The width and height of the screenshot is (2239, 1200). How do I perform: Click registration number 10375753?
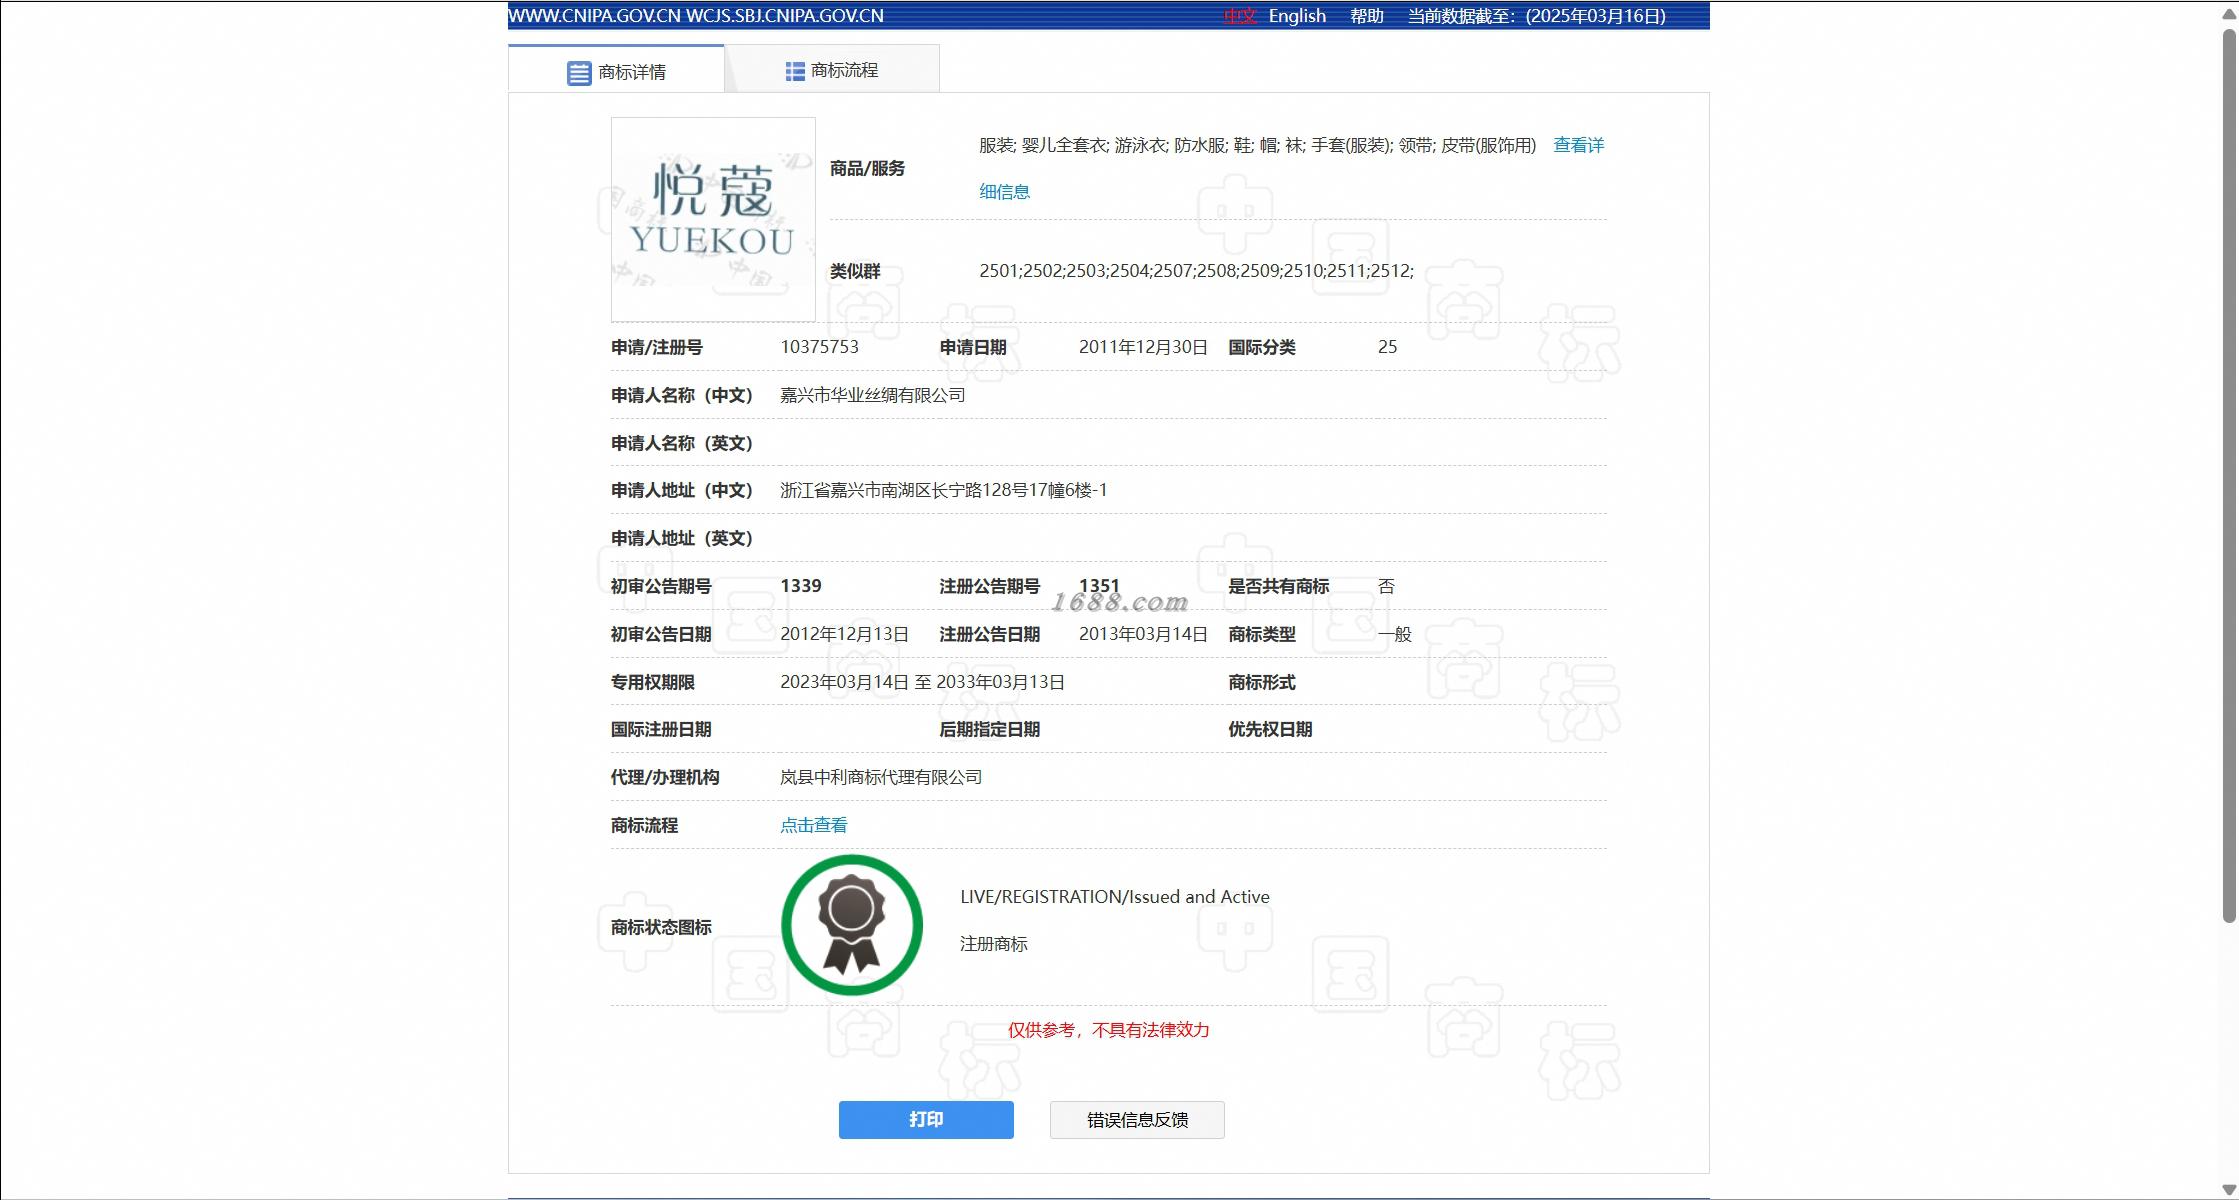click(819, 347)
